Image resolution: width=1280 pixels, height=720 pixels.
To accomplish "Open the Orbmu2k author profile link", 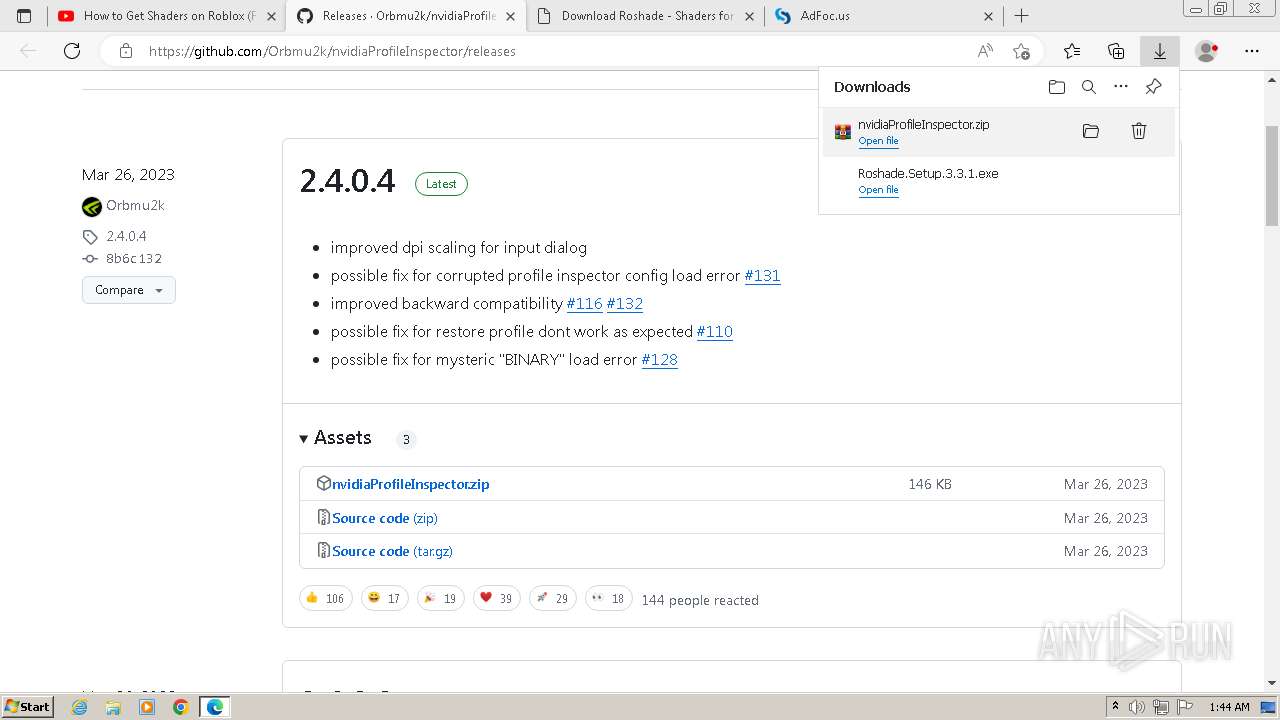I will 135,206.
